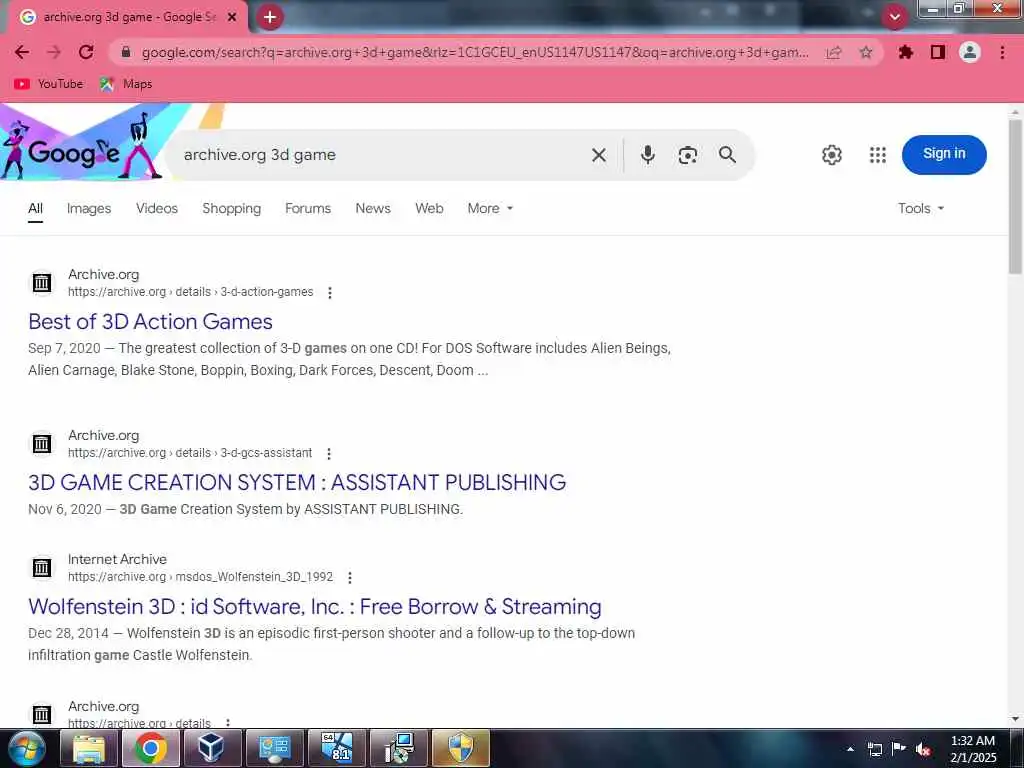Open the Action Center flag icon
Image resolution: width=1024 pixels, height=768 pixels.
[899, 749]
